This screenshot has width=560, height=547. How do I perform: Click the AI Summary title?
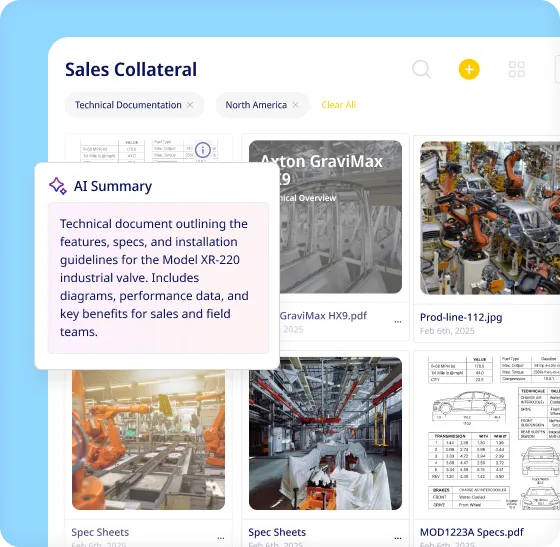point(113,186)
